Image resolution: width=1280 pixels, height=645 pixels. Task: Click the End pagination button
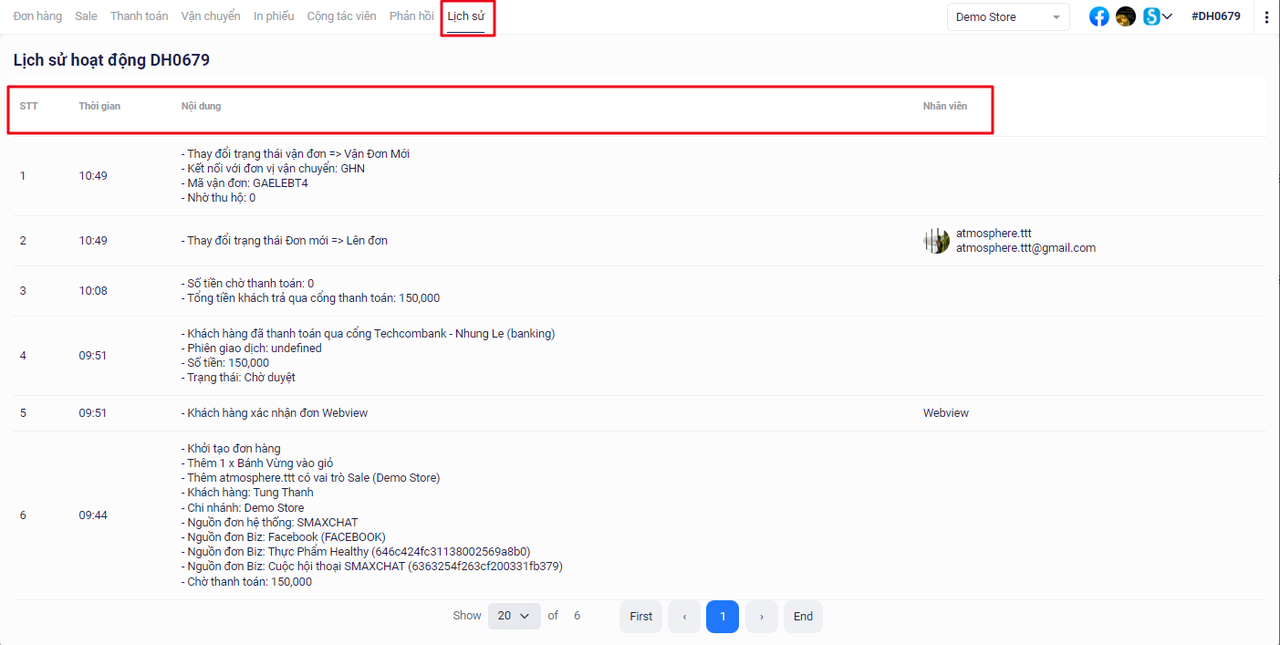(803, 617)
